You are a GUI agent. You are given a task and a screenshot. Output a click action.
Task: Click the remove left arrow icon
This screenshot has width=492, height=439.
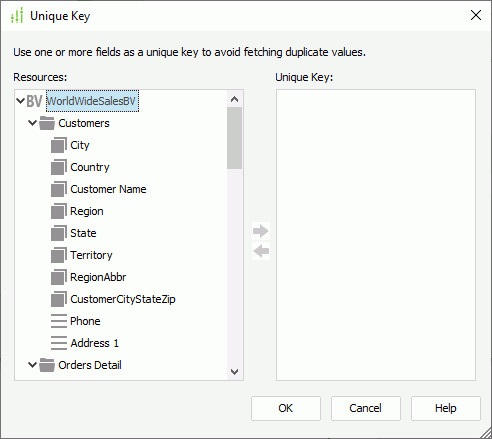point(261,251)
